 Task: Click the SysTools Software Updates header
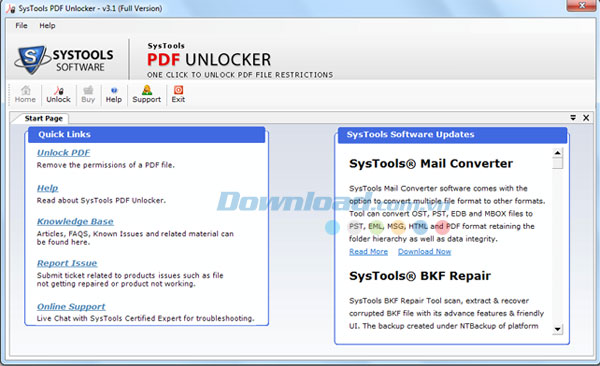(452, 135)
